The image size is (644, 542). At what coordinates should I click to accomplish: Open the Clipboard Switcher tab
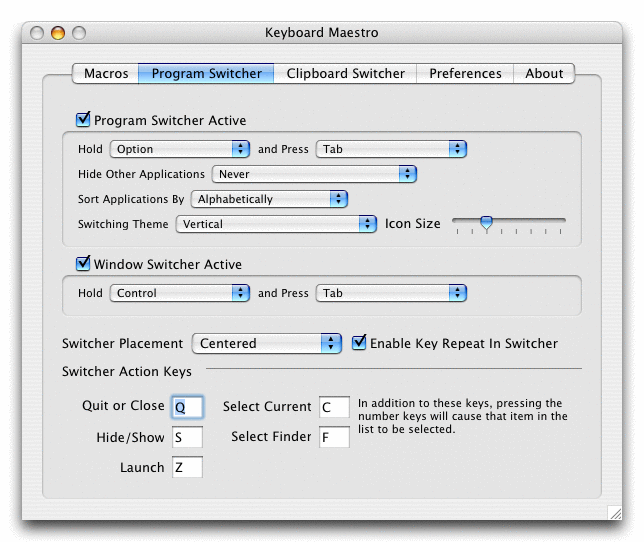pos(345,73)
